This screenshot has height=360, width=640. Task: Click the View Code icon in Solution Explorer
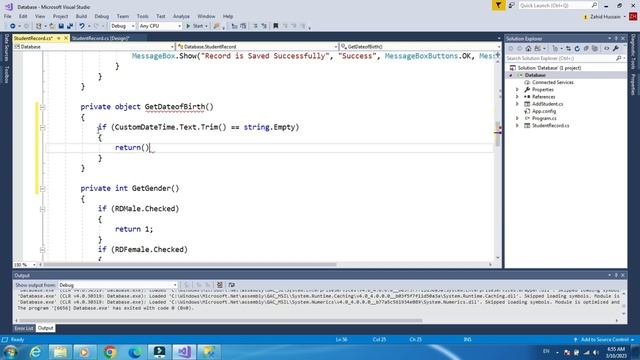click(x=607, y=49)
